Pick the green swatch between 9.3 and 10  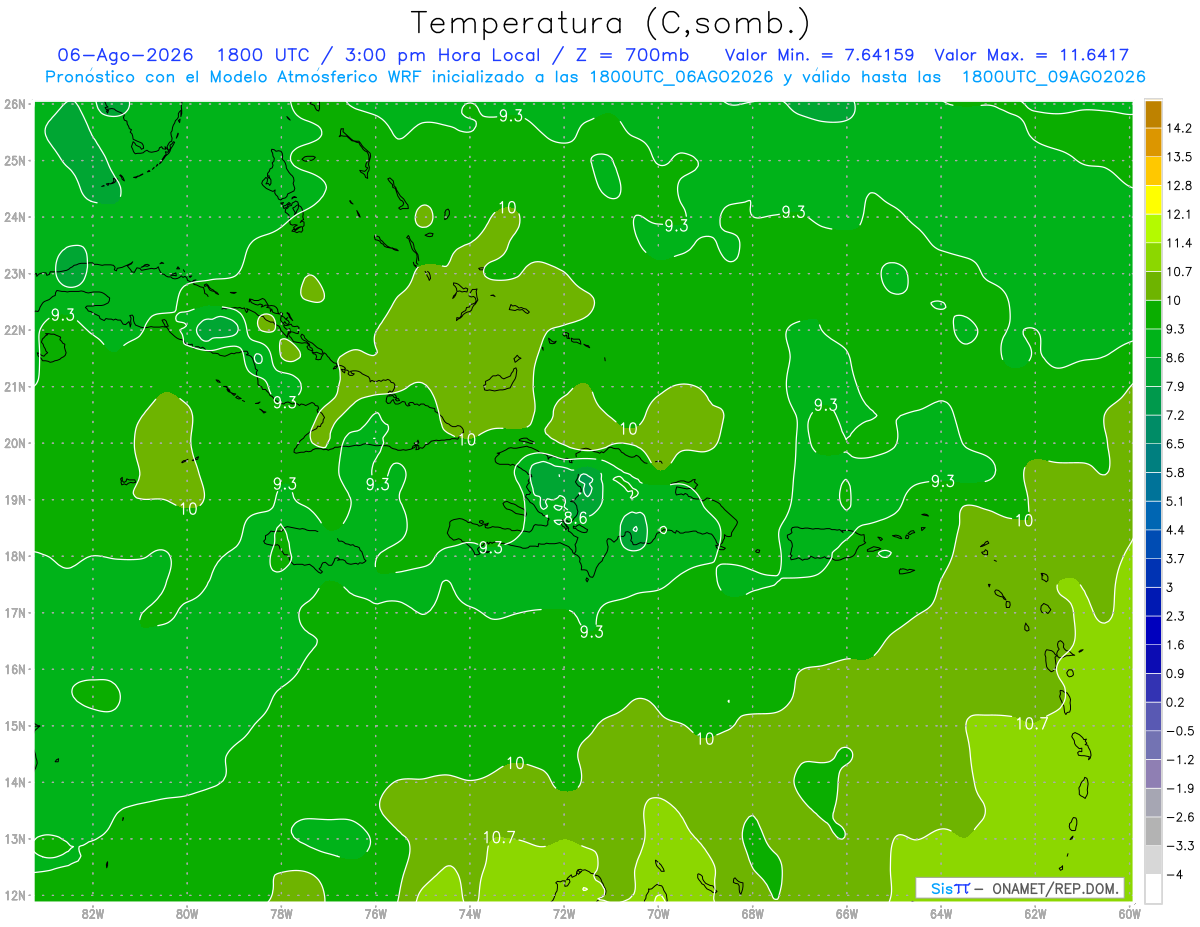click(x=1153, y=314)
